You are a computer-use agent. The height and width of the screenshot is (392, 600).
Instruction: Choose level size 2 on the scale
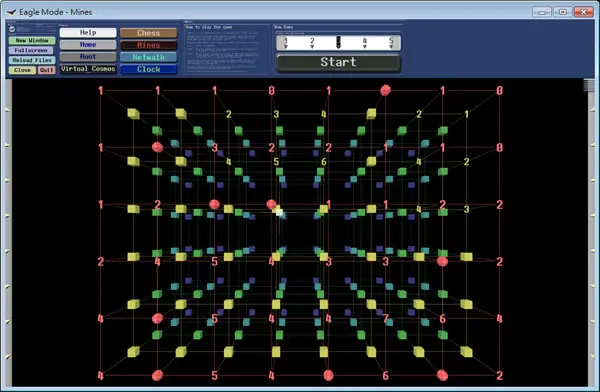tap(312, 42)
